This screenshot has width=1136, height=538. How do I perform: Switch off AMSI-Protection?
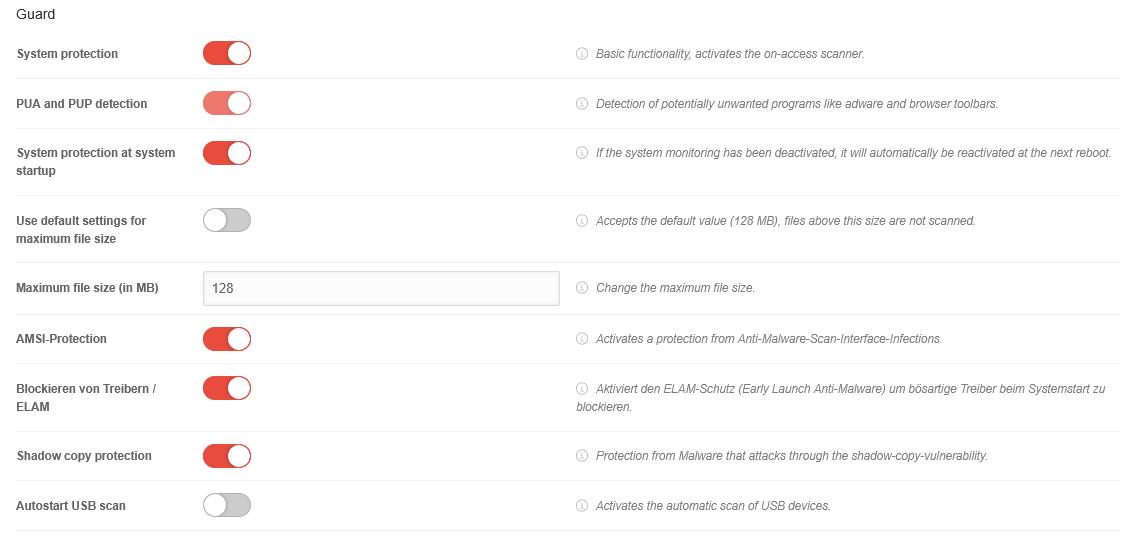tap(227, 339)
